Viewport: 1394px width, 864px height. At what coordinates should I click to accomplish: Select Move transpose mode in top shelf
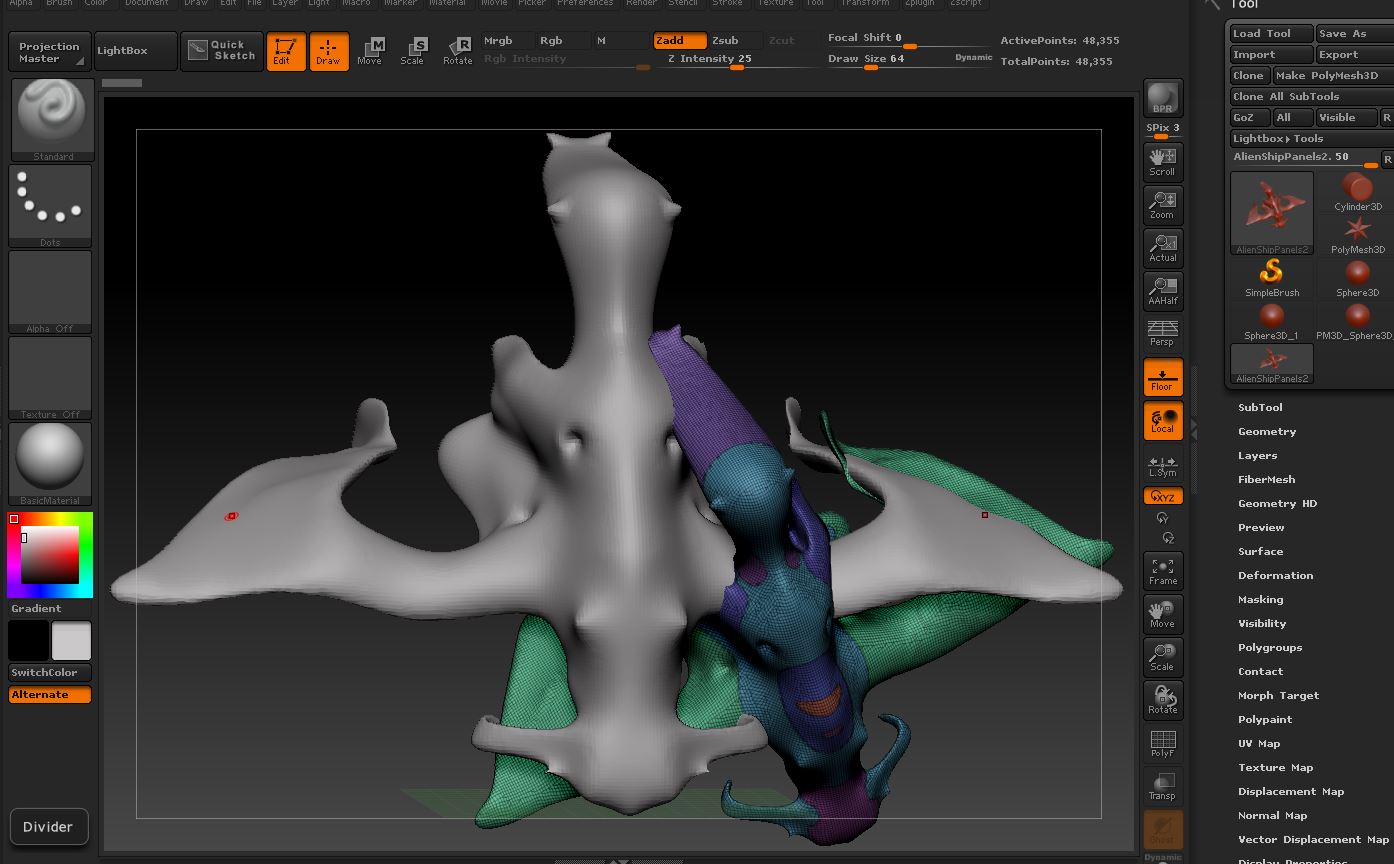pyautogui.click(x=370, y=51)
